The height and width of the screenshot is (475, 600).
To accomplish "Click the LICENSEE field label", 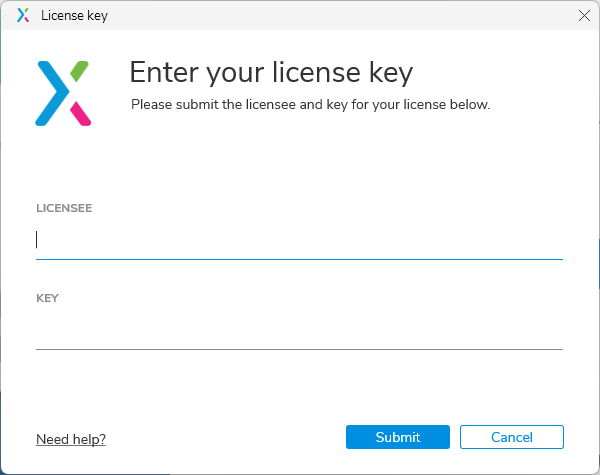I will (x=64, y=208).
